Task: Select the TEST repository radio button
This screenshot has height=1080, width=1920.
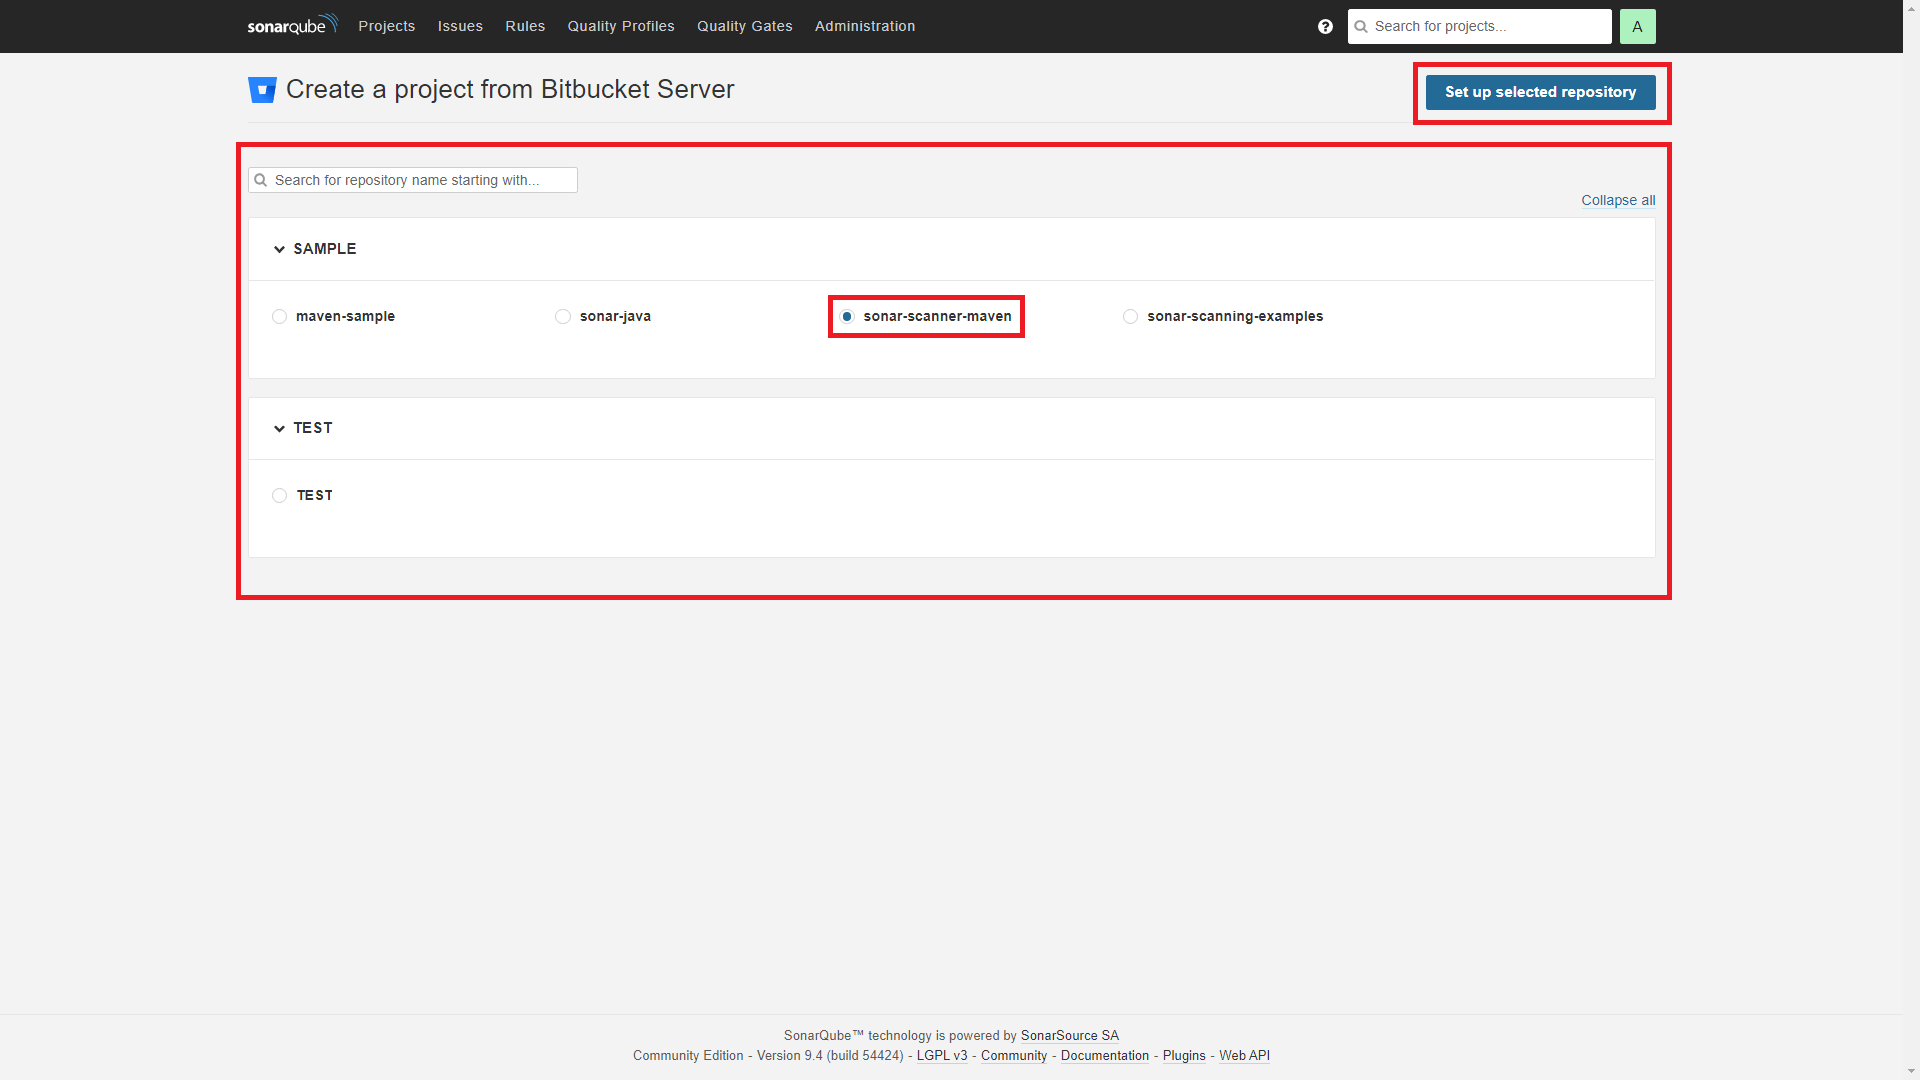Action: coord(279,495)
